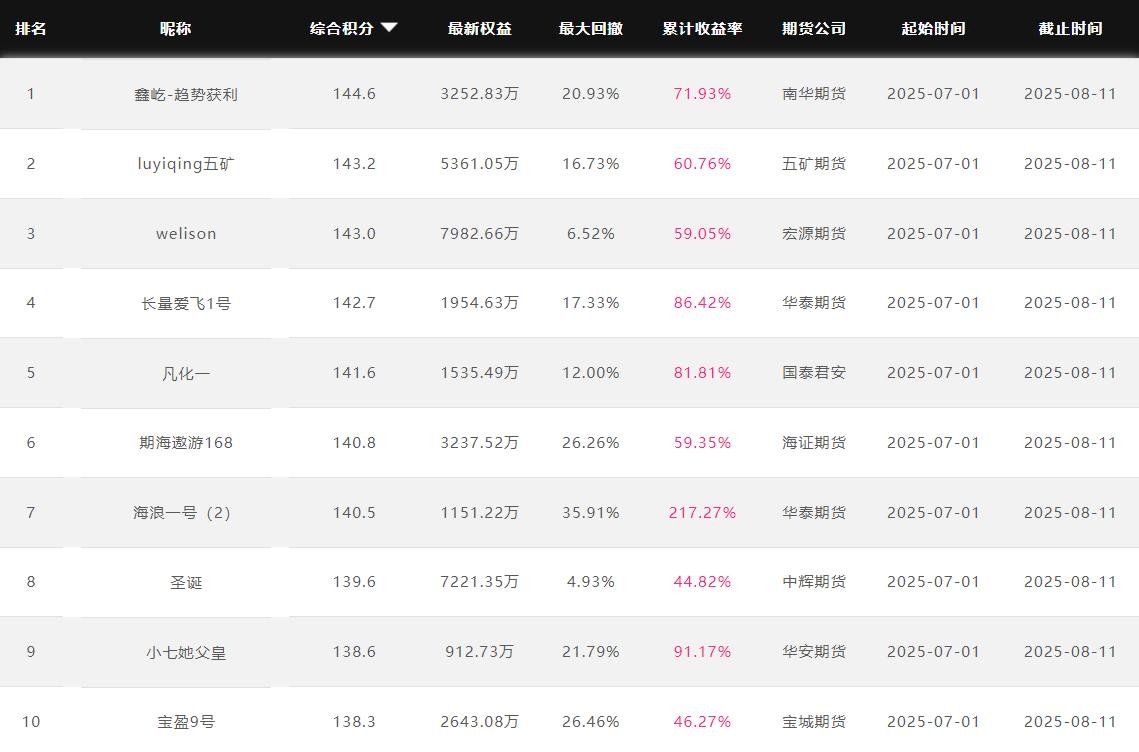
Task: Open trader 圣诞
Action: point(186,583)
